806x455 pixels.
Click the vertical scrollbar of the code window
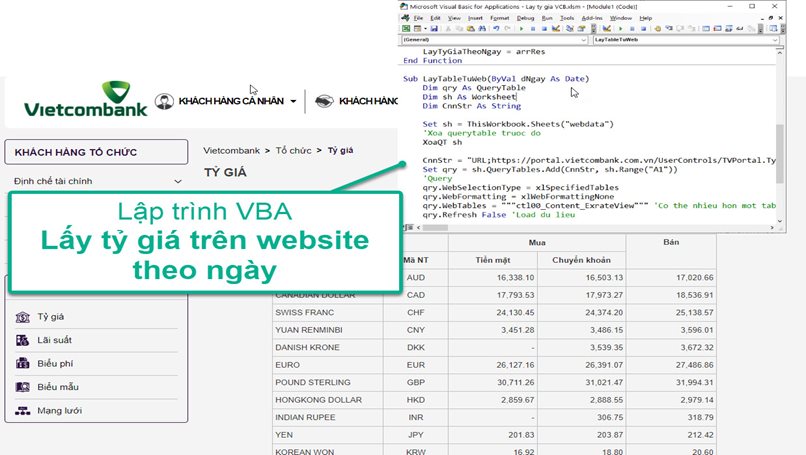tap(780, 136)
